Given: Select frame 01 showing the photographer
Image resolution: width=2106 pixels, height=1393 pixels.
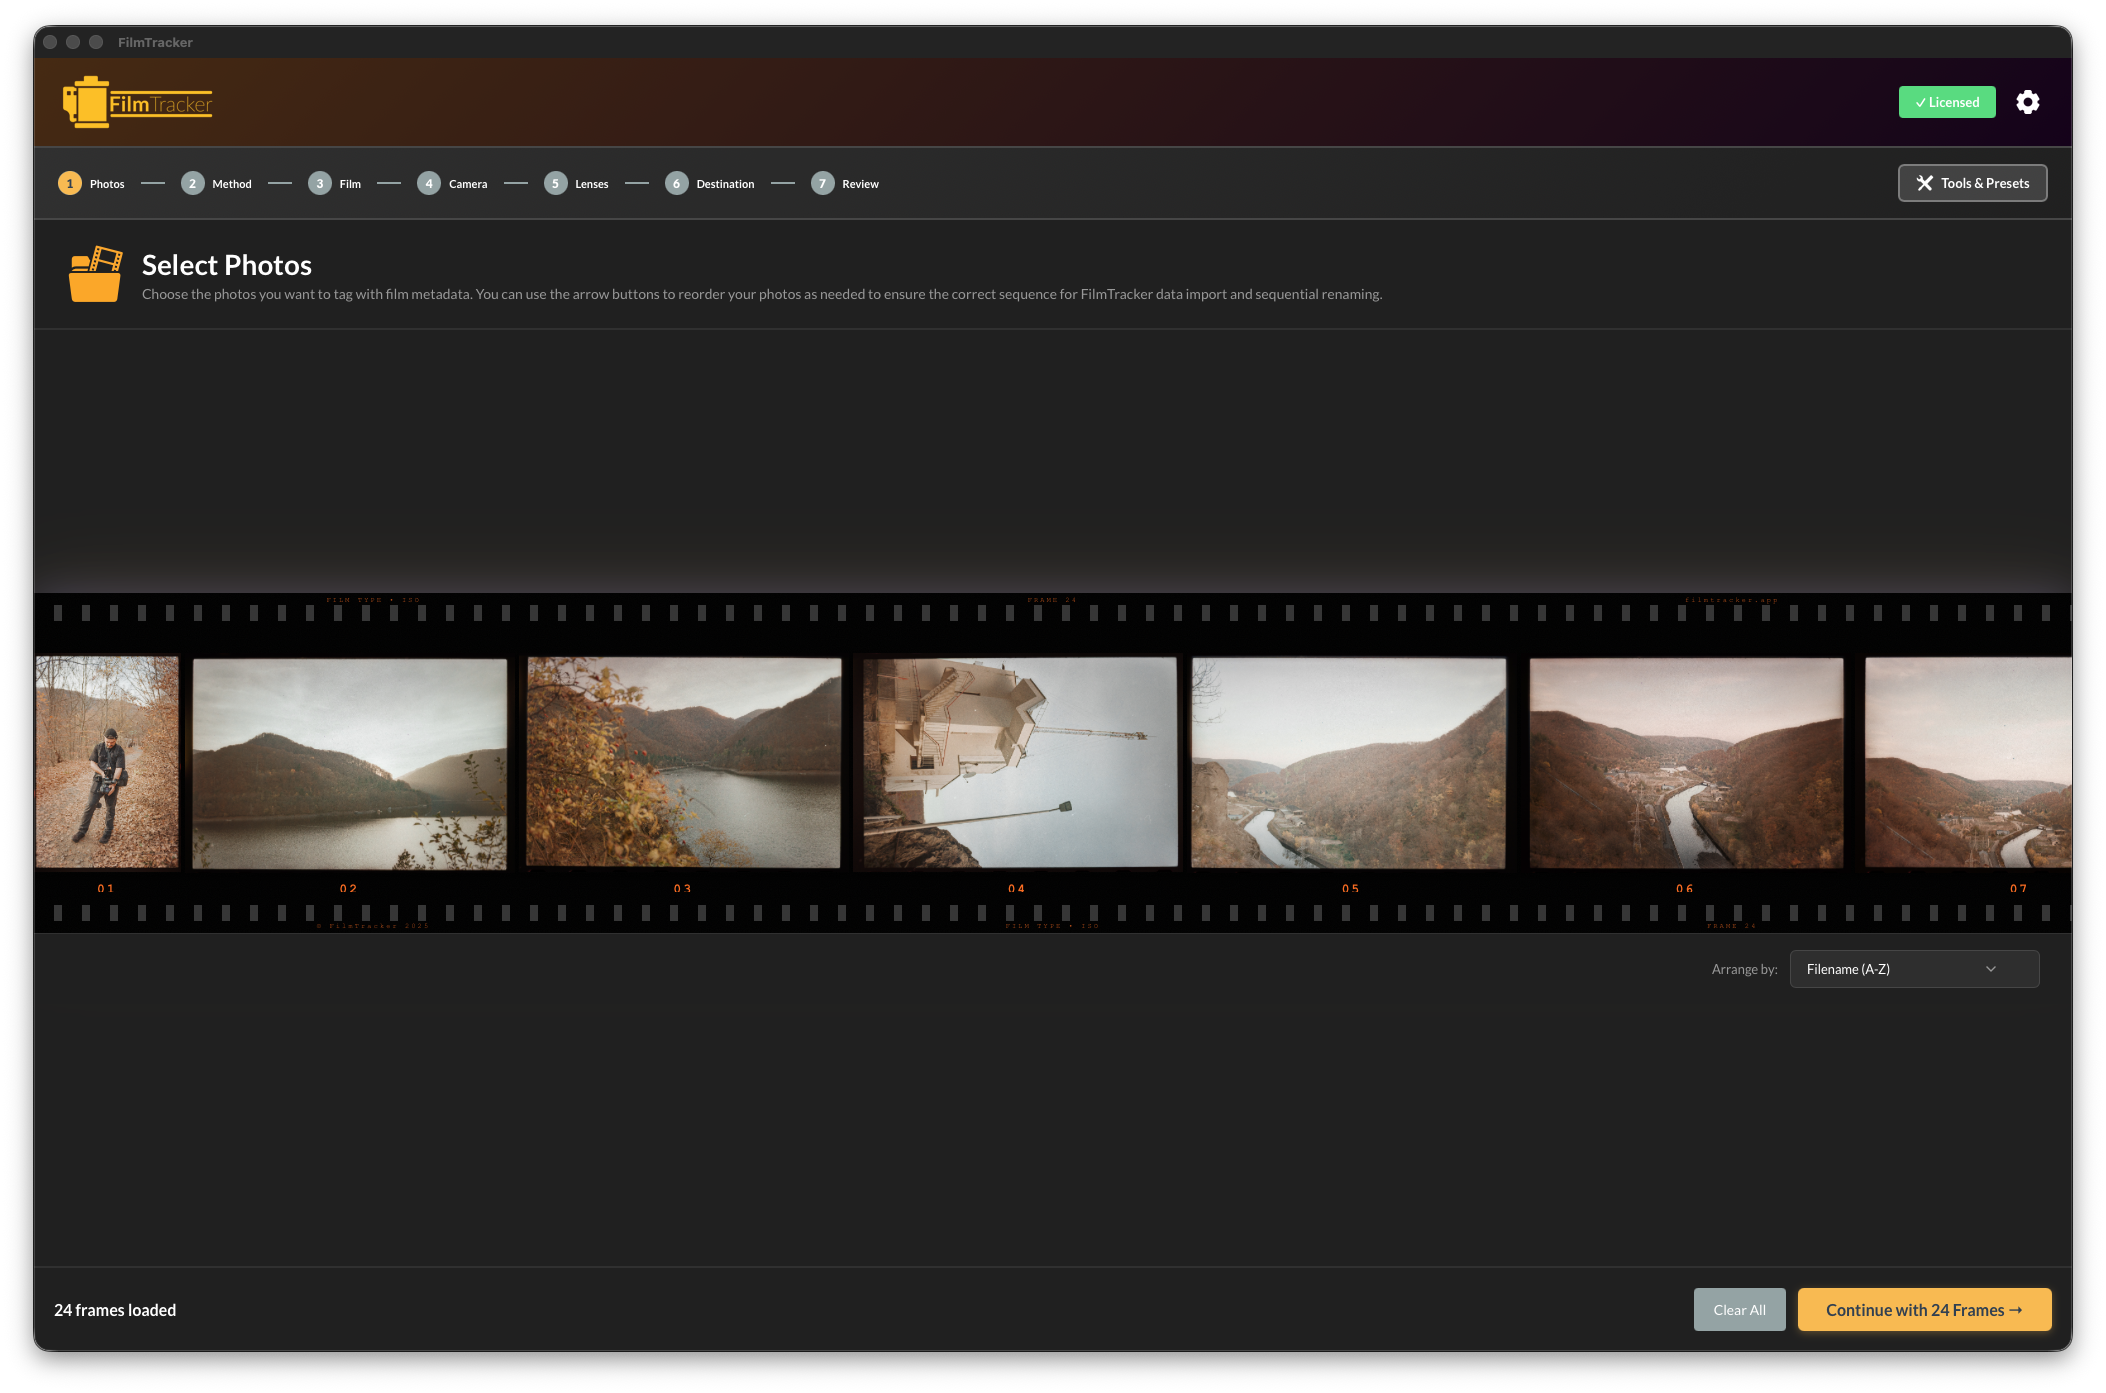Looking at the screenshot, I should [107, 762].
